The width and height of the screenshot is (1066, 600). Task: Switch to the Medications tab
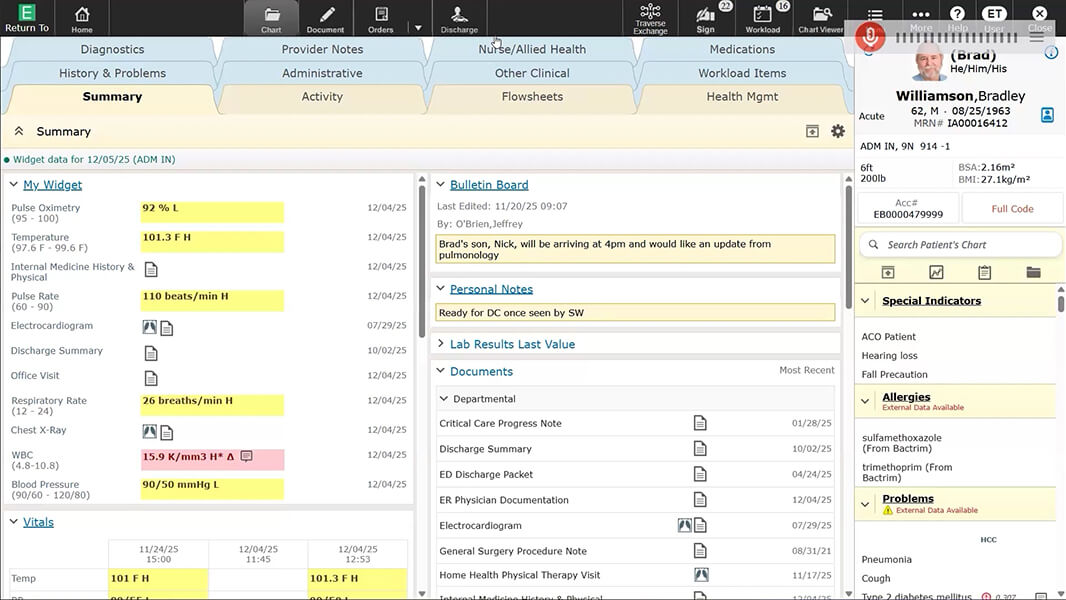[x=742, y=48]
